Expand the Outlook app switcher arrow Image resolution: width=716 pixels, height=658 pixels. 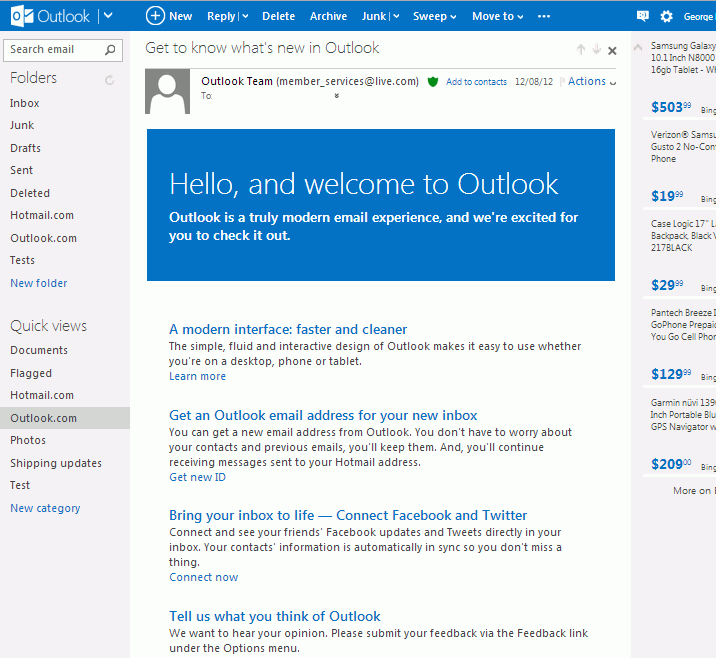[x=108, y=16]
